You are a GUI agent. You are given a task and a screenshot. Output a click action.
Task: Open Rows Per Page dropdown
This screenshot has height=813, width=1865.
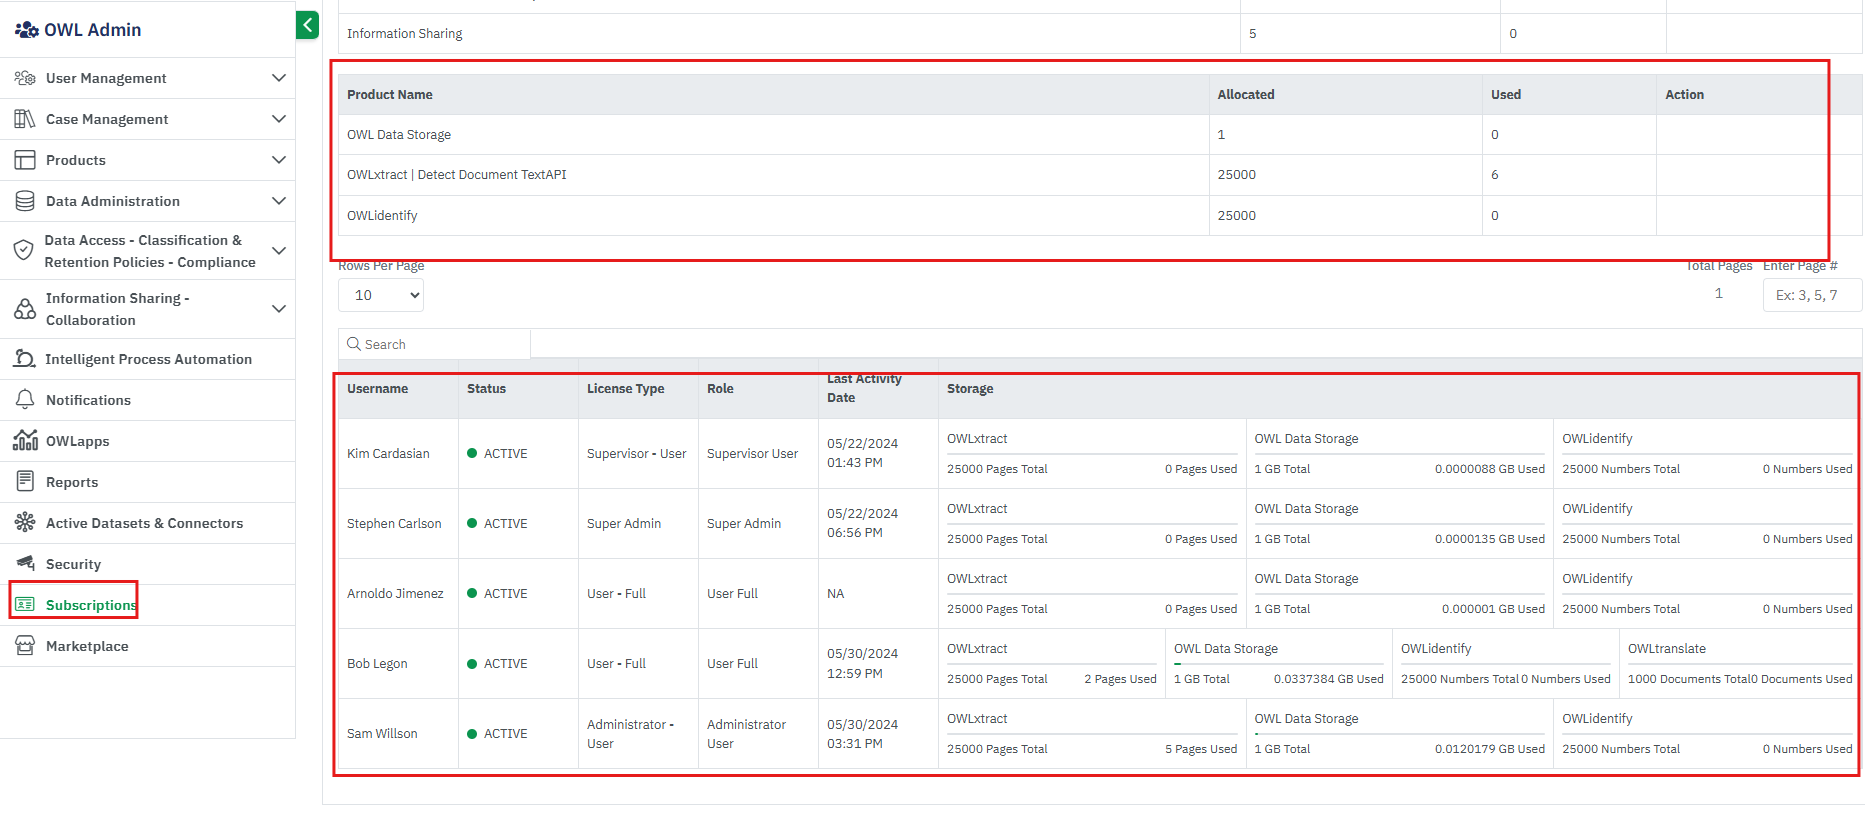(381, 295)
